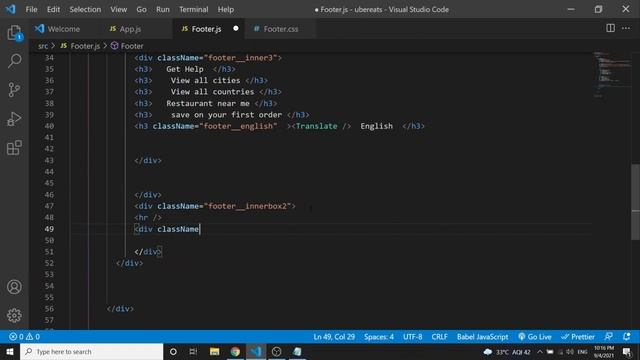Open File Explorer from the taskbar
The width and height of the screenshot is (640, 360).
[214, 351]
